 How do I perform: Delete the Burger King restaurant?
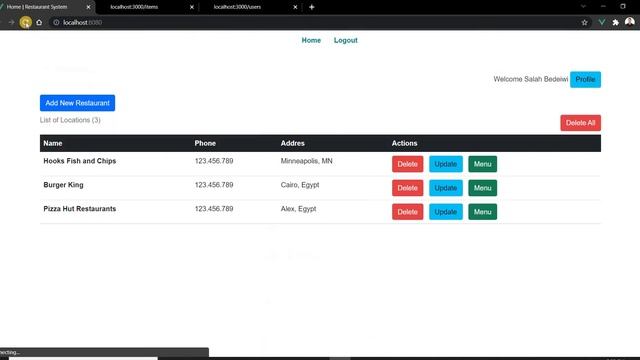pyautogui.click(x=407, y=188)
